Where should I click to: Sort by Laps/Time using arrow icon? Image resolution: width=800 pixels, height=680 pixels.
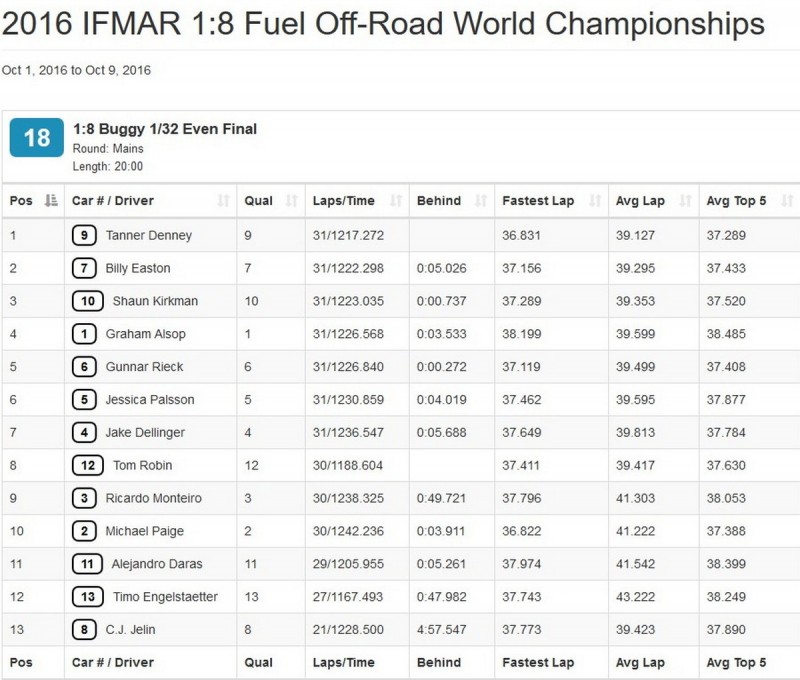pyautogui.click(x=395, y=200)
